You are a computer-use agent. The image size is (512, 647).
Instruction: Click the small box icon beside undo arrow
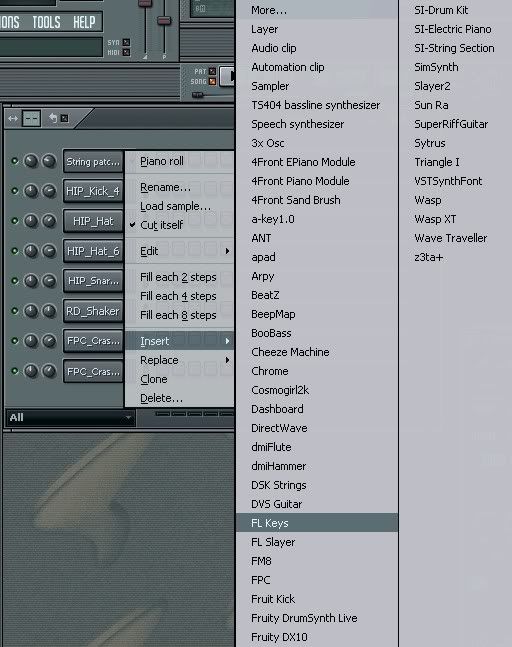point(64,118)
